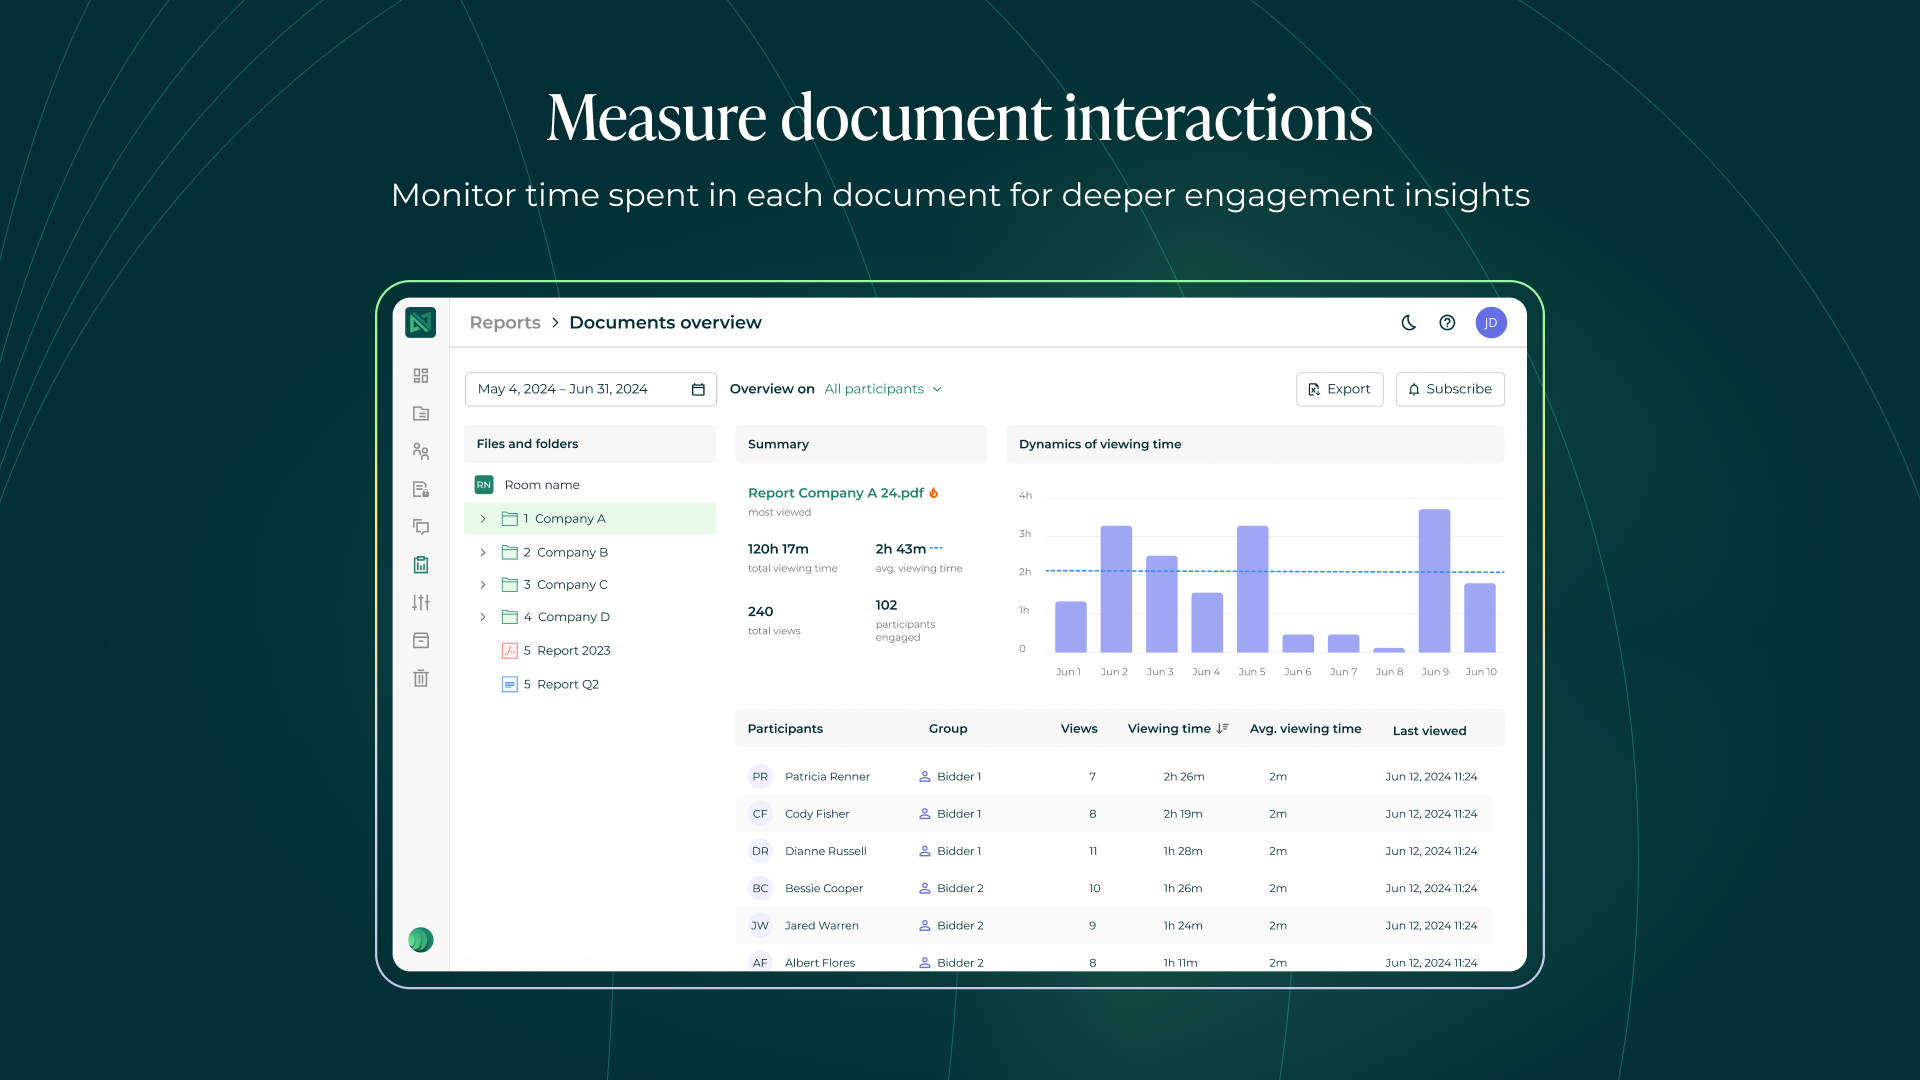This screenshot has width=1920, height=1080.
Task: Select the active Reports icon in the sidebar
Action: 421,564
